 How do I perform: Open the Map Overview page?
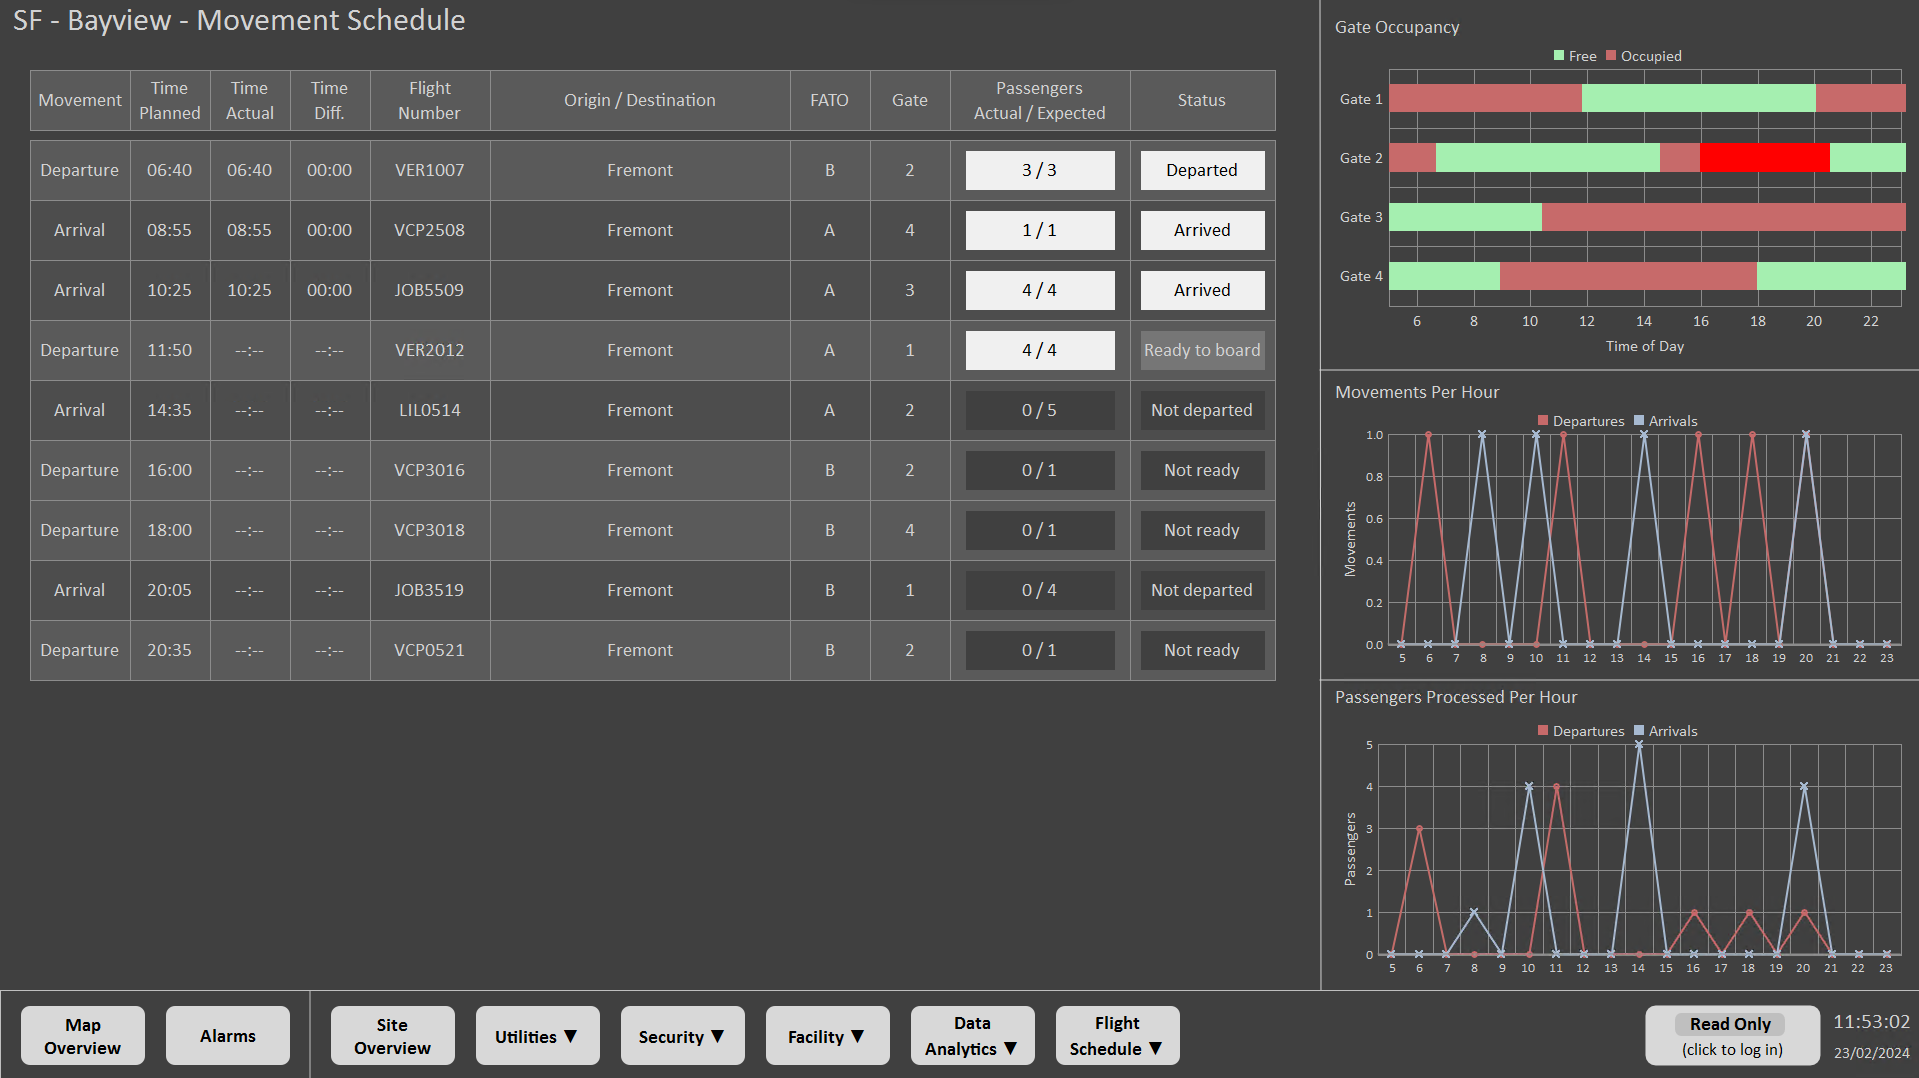pyautogui.click(x=83, y=1036)
